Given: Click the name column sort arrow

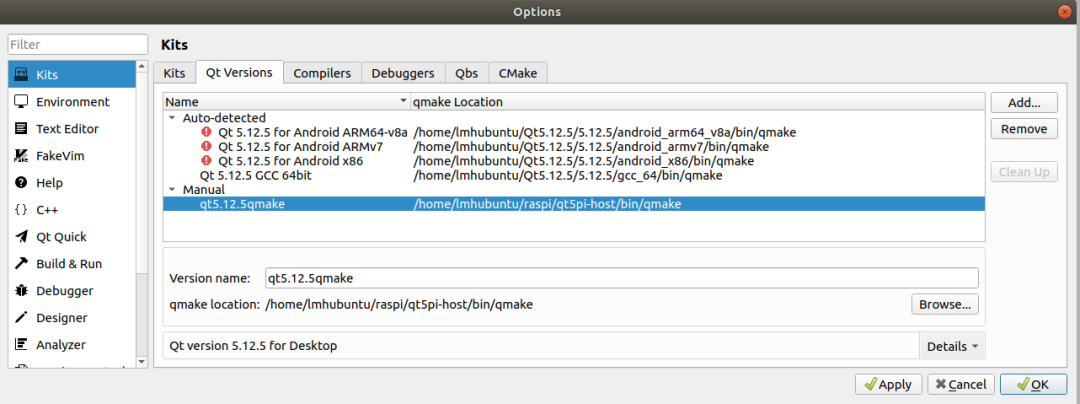Looking at the screenshot, I should (x=403, y=102).
